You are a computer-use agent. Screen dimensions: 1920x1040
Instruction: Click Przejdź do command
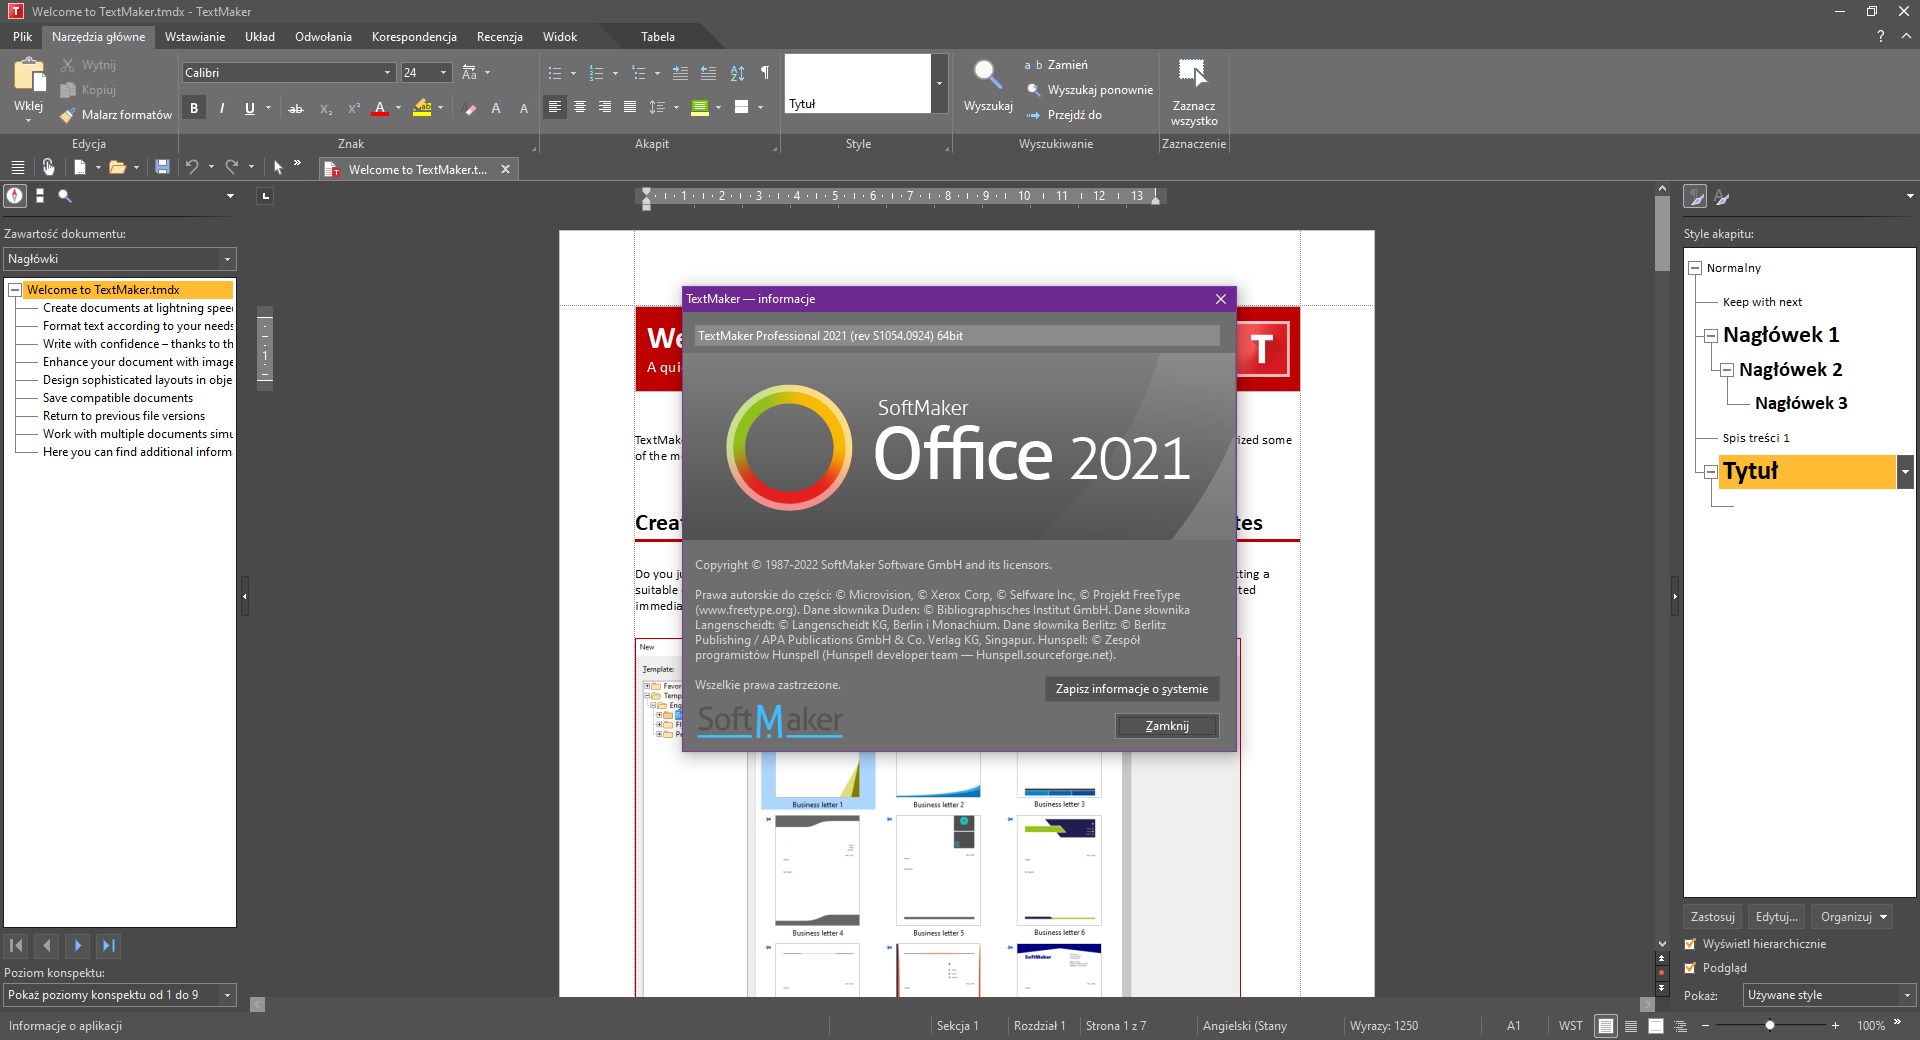(x=1064, y=115)
